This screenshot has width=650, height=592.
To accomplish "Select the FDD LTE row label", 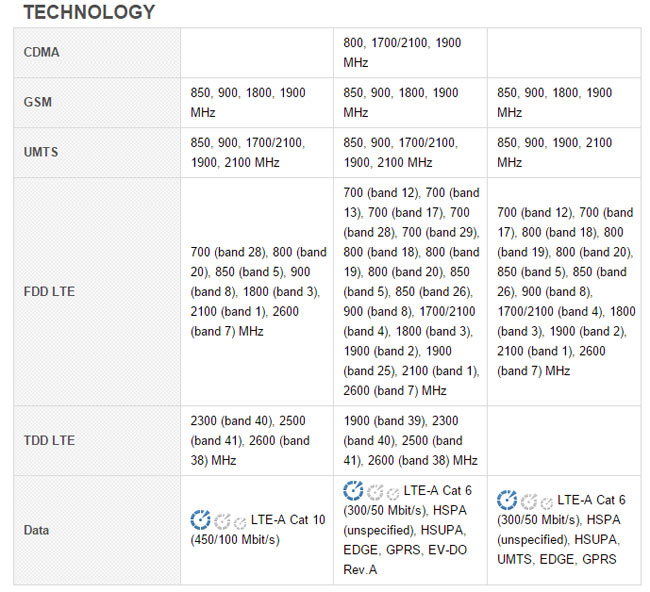I will [x=49, y=292].
